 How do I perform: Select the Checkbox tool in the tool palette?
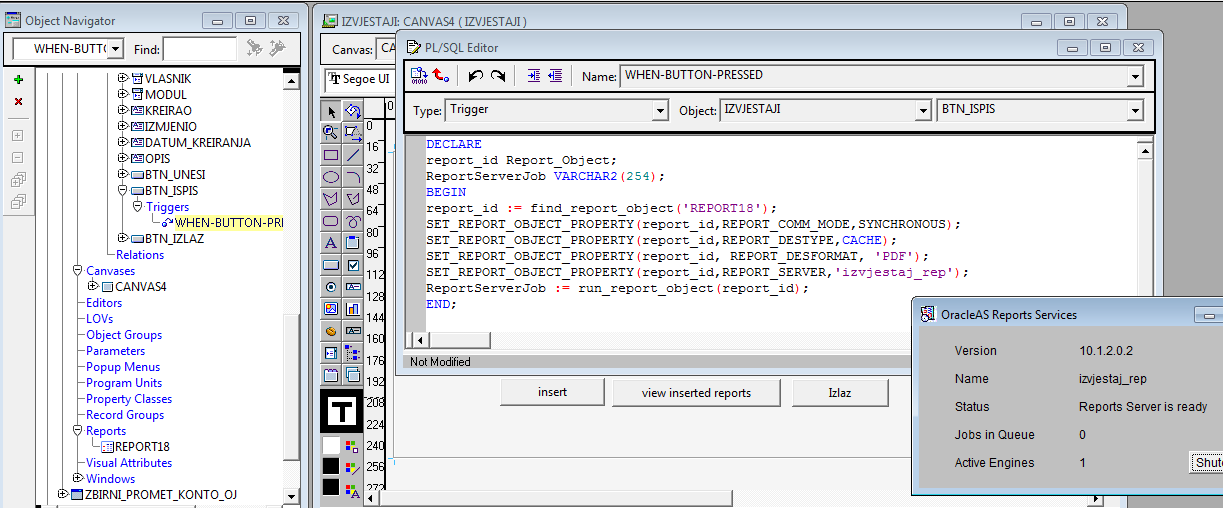[x=353, y=265]
